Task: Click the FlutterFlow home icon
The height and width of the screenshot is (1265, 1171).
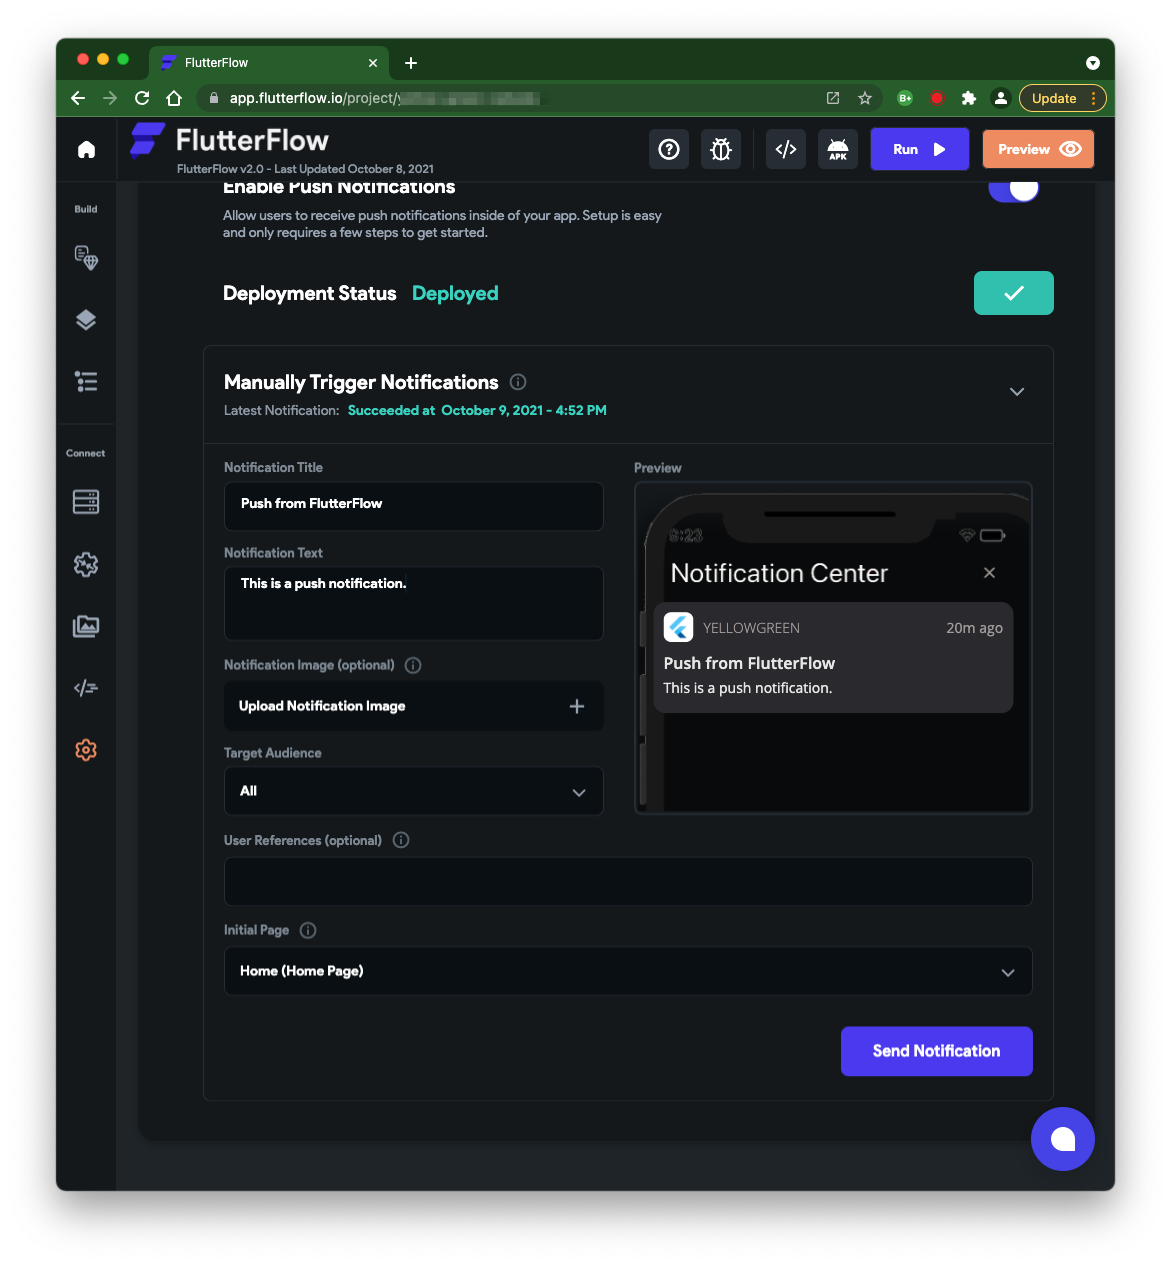Action: [86, 149]
